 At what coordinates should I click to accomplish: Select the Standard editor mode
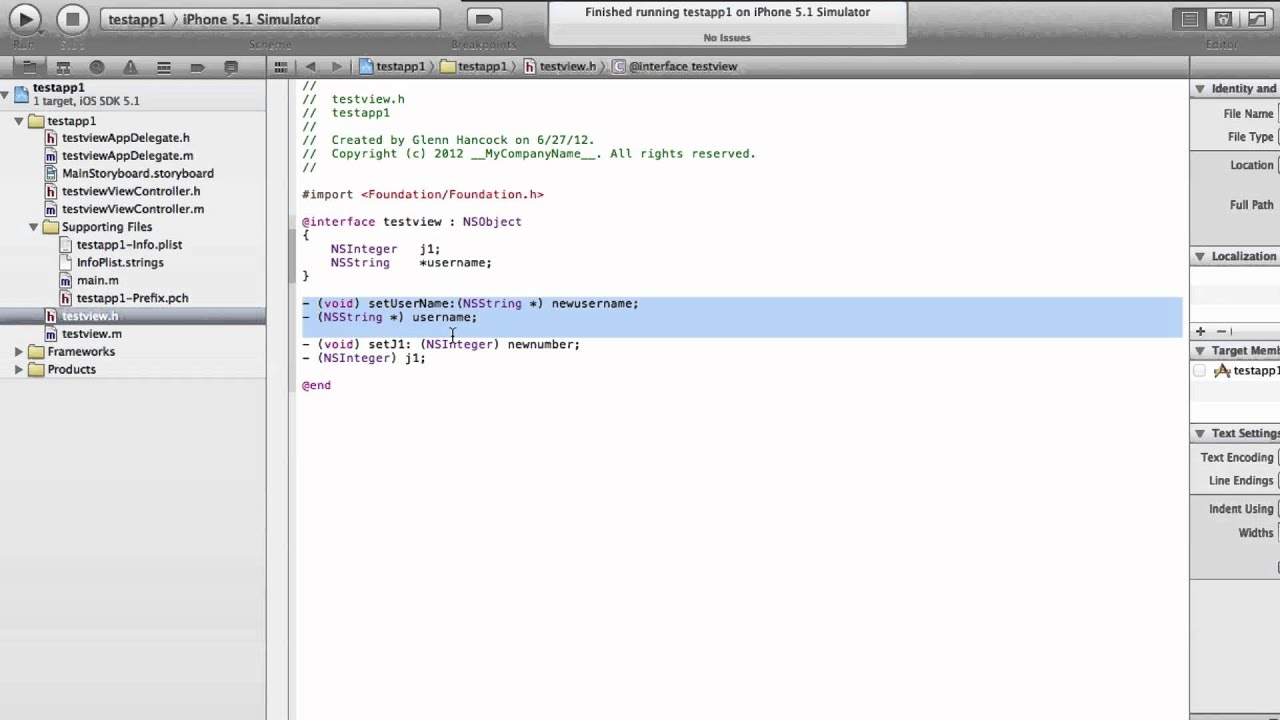click(1190, 19)
